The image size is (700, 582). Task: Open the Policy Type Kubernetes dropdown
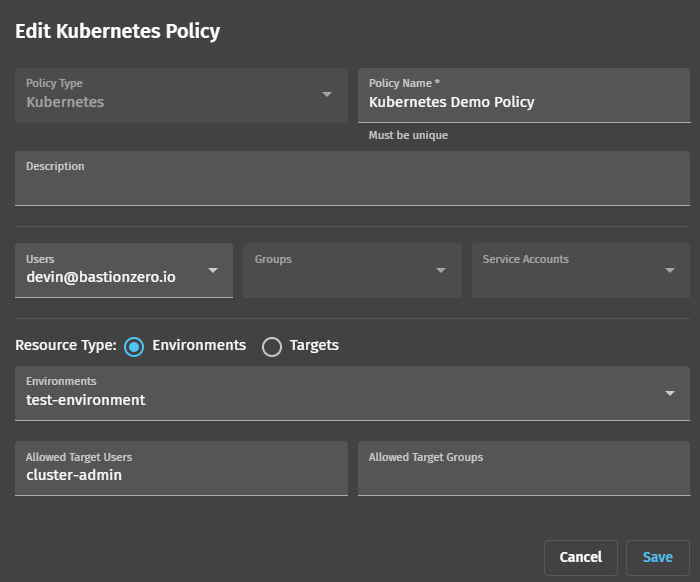(181, 96)
